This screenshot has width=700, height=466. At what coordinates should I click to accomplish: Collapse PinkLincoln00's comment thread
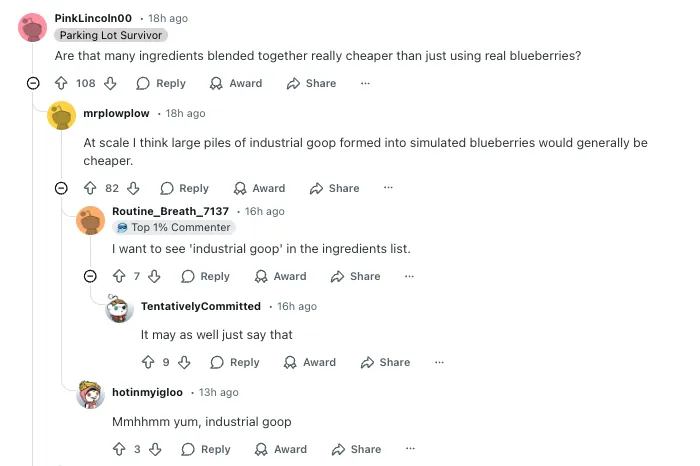pos(33,83)
